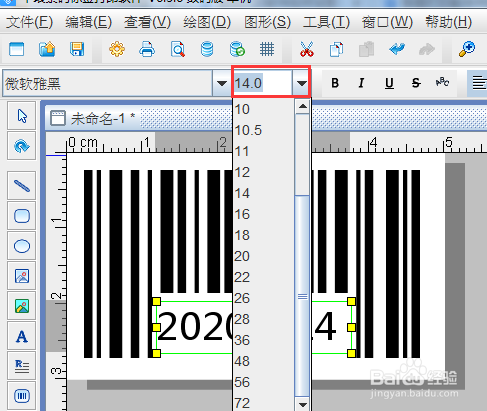Click the Print icon
The height and width of the screenshot is (411, 487).
pos(147,49)
